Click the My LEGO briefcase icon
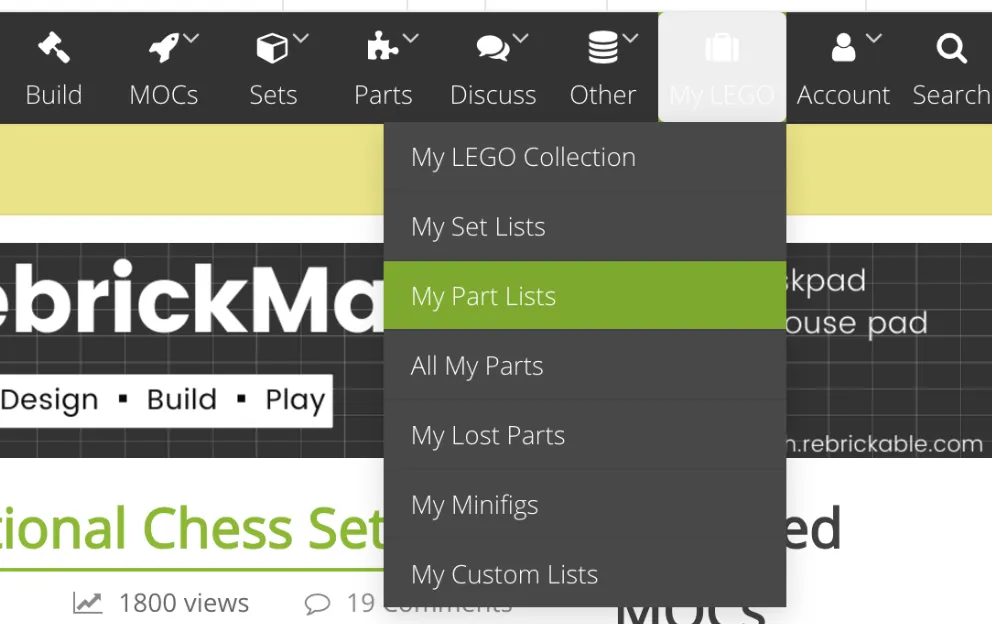The image size is (992, 624). click(x=722, y=48)
